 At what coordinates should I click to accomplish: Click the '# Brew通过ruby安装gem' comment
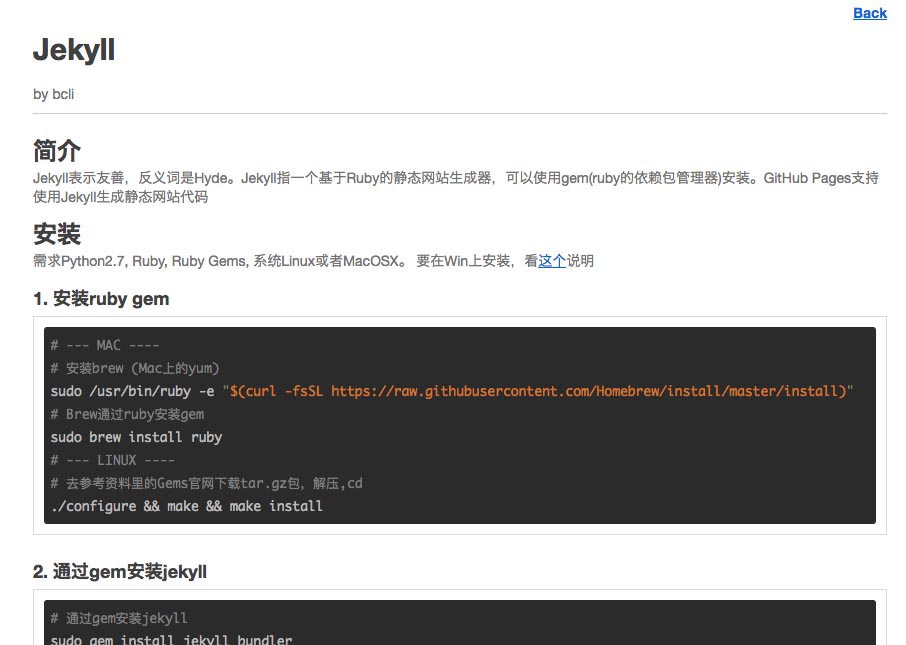127,414
